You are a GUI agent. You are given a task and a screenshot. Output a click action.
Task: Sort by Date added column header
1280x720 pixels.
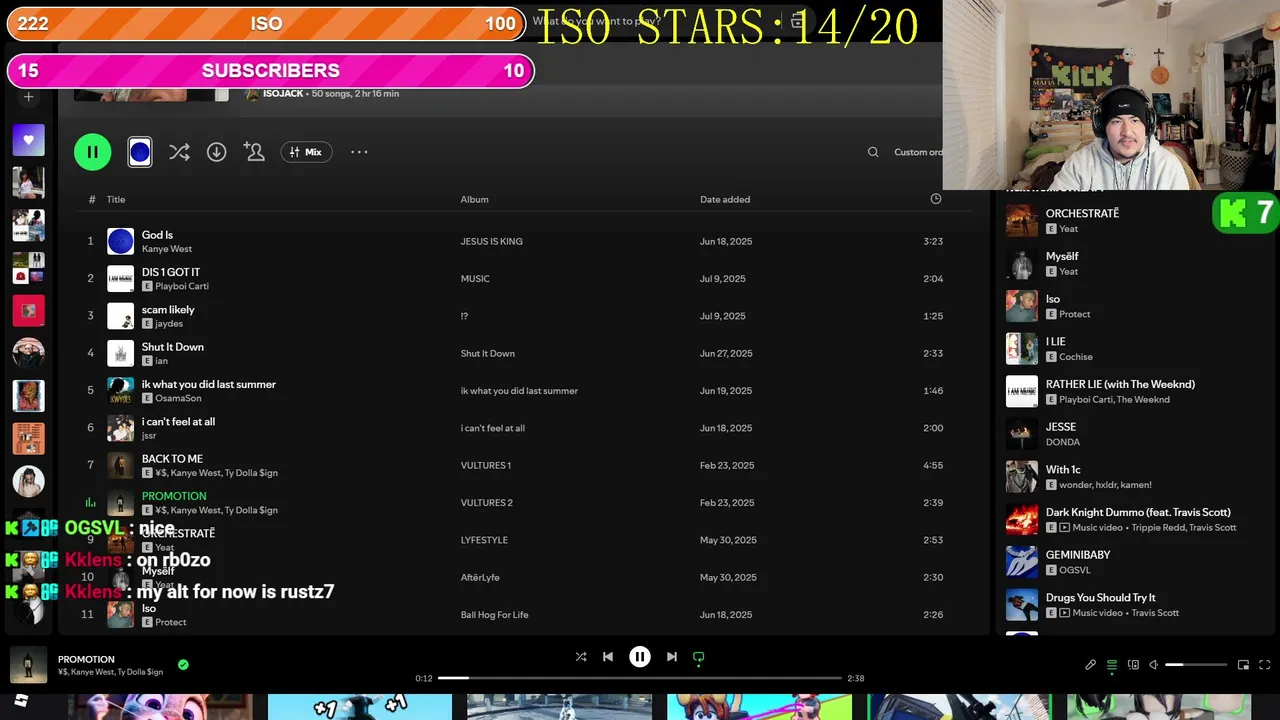[x=725, y=199]
